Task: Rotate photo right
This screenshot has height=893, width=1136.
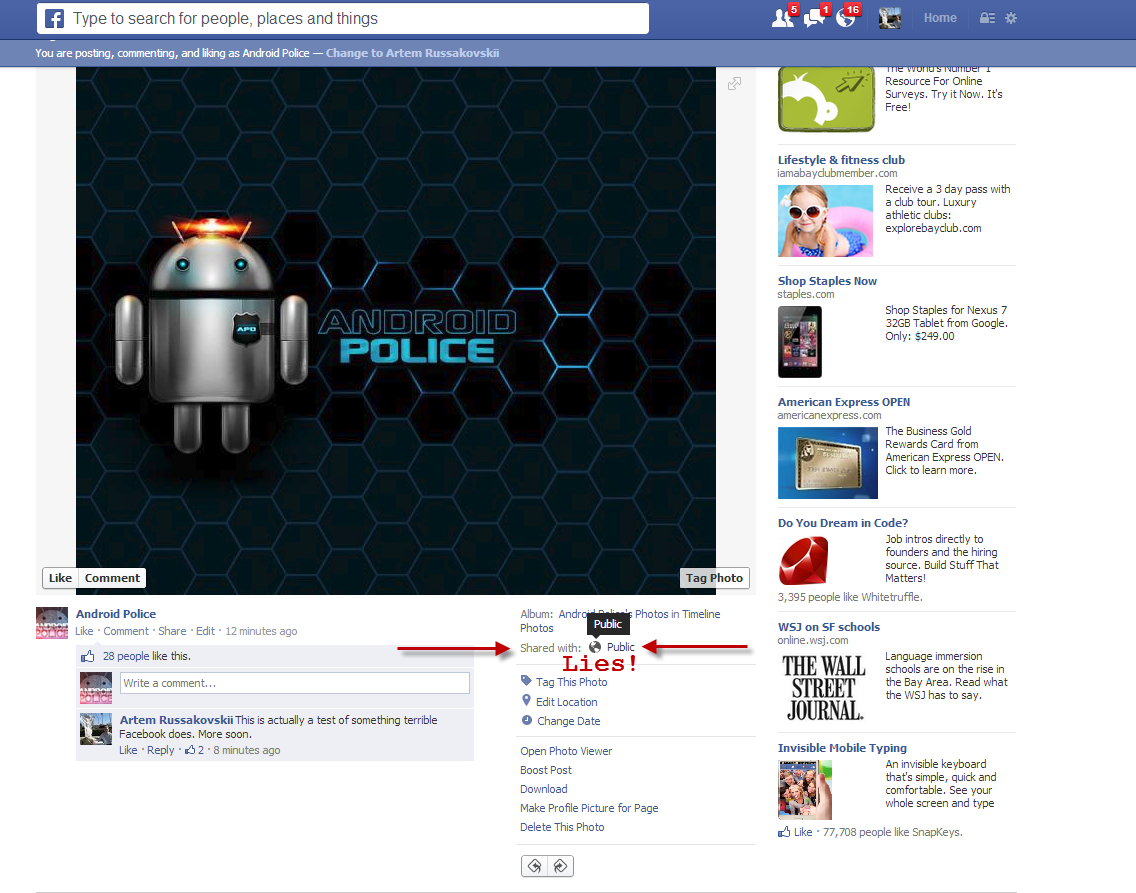Action: [560, 866]
